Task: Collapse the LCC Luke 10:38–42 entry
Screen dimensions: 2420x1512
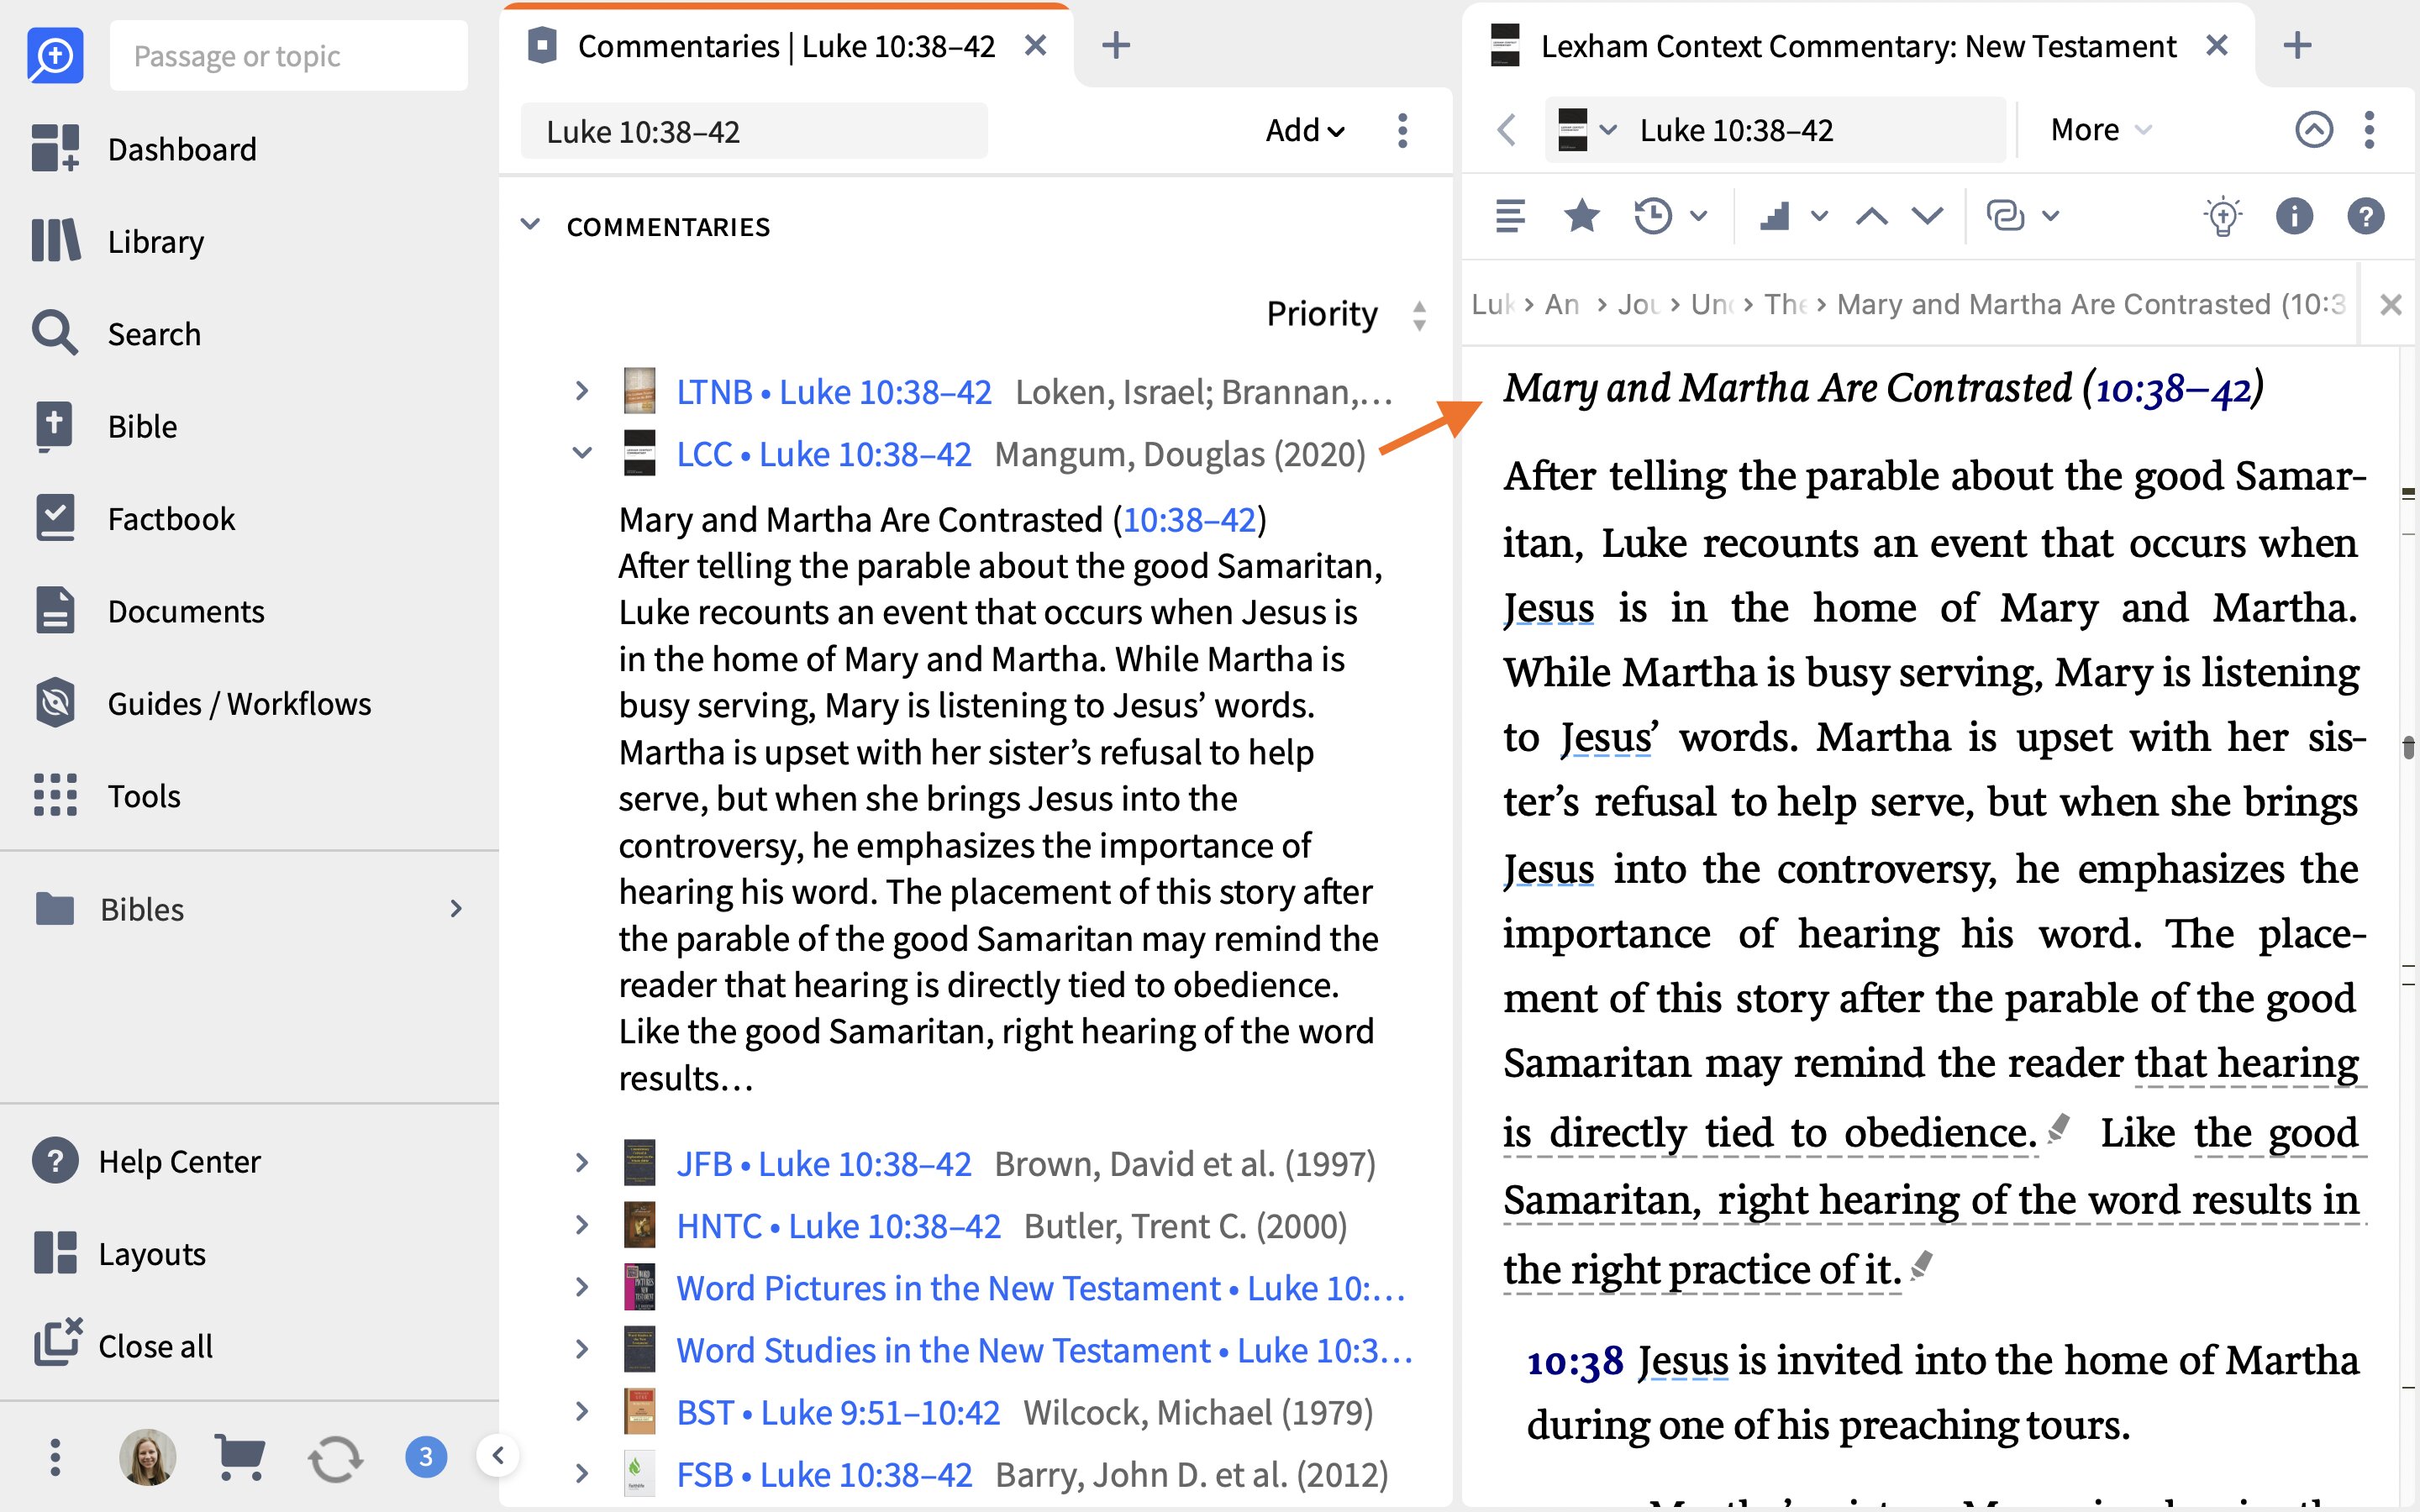Action: point(581,453)
